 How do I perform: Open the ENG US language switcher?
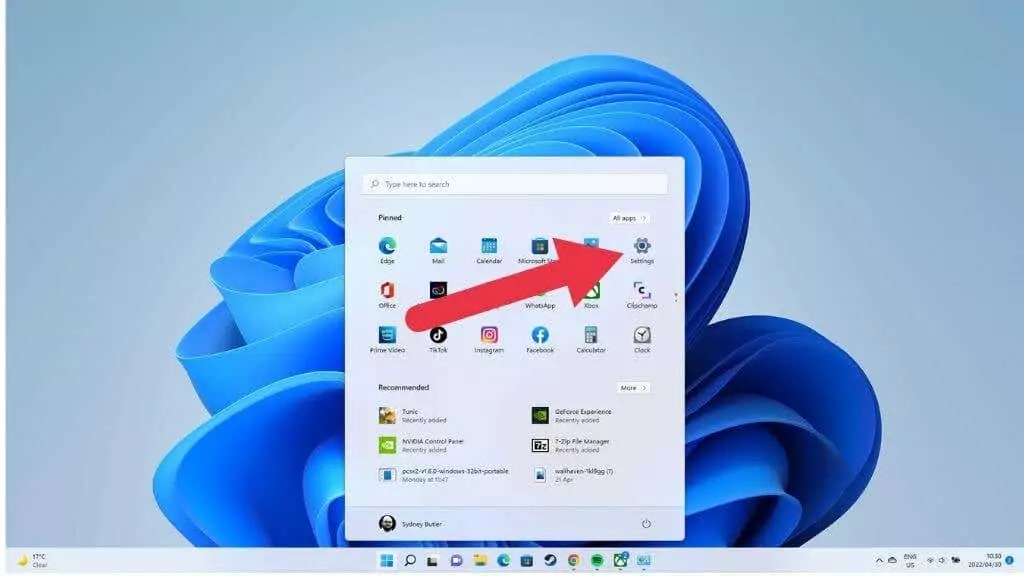[910, 560]
